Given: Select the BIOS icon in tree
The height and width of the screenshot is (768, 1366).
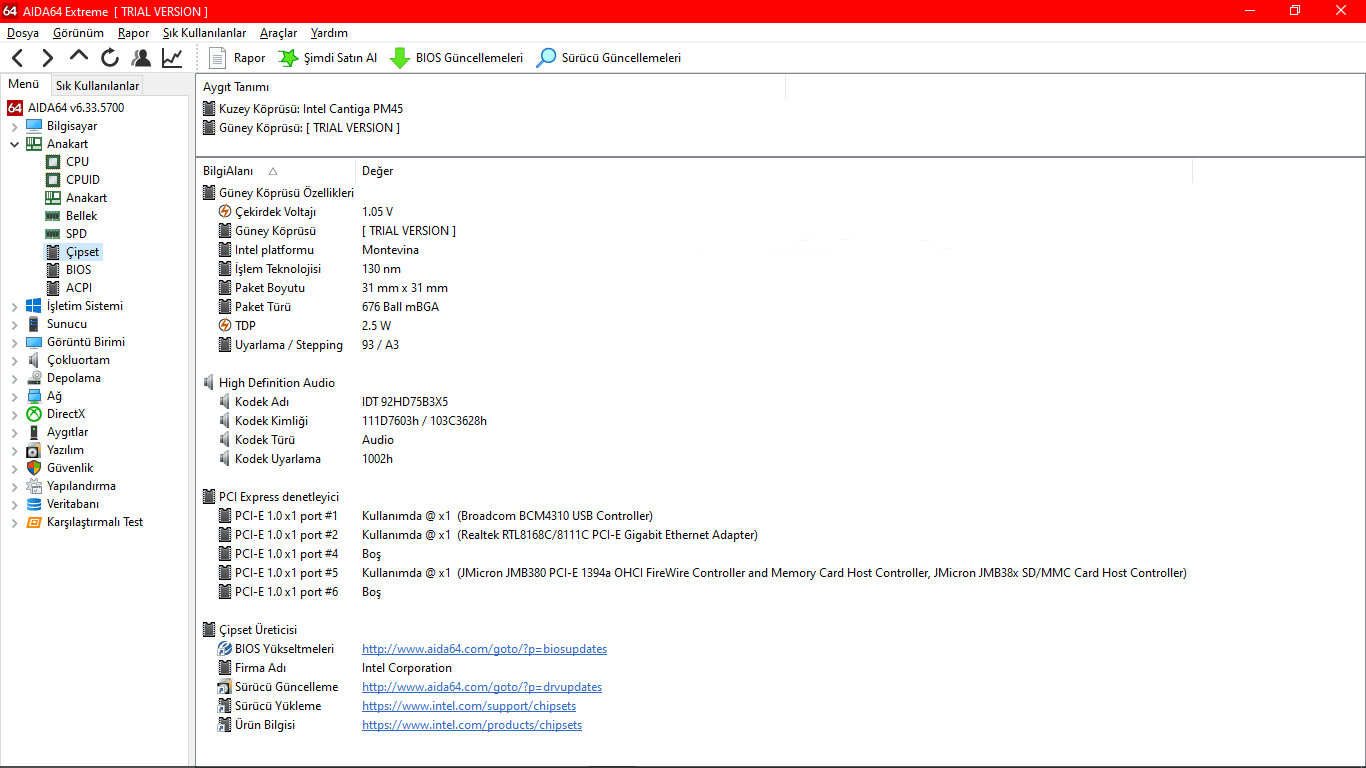Looking at the screenshot, I should (53, 270).
